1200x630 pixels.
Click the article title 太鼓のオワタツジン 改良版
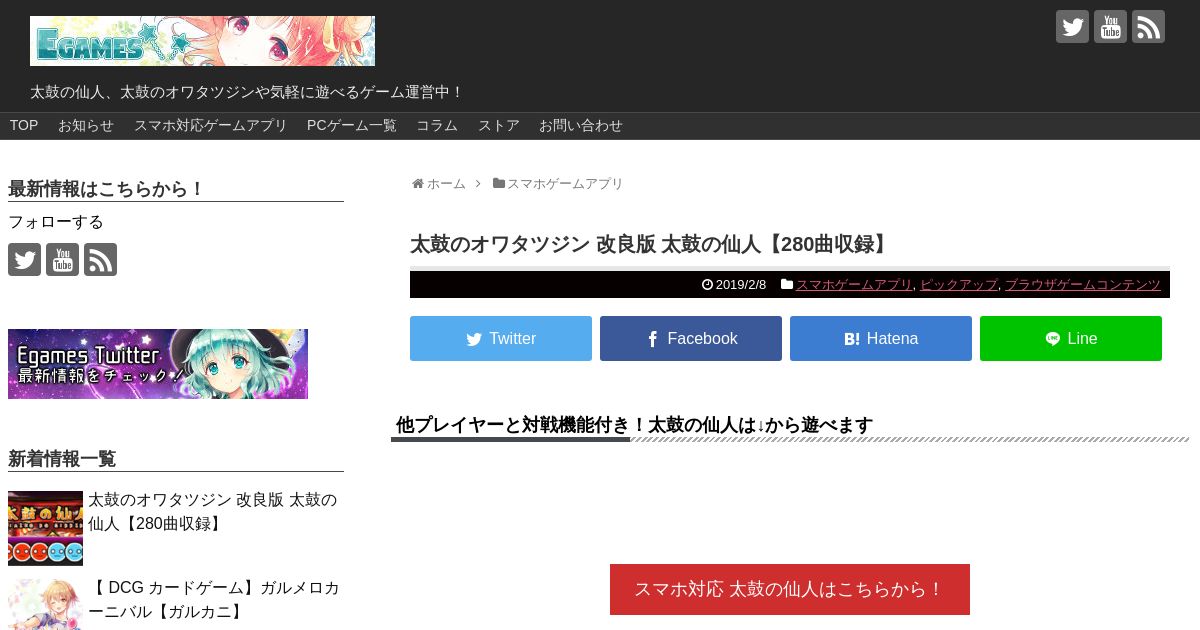coord(650,245)
